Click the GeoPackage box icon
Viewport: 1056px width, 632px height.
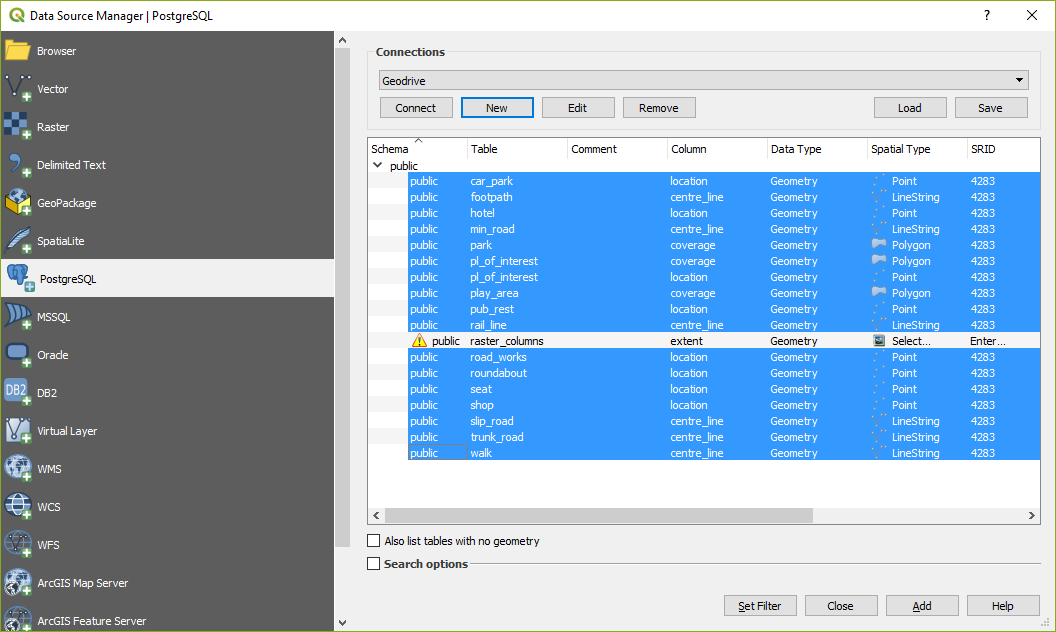[x=18, y=202]
